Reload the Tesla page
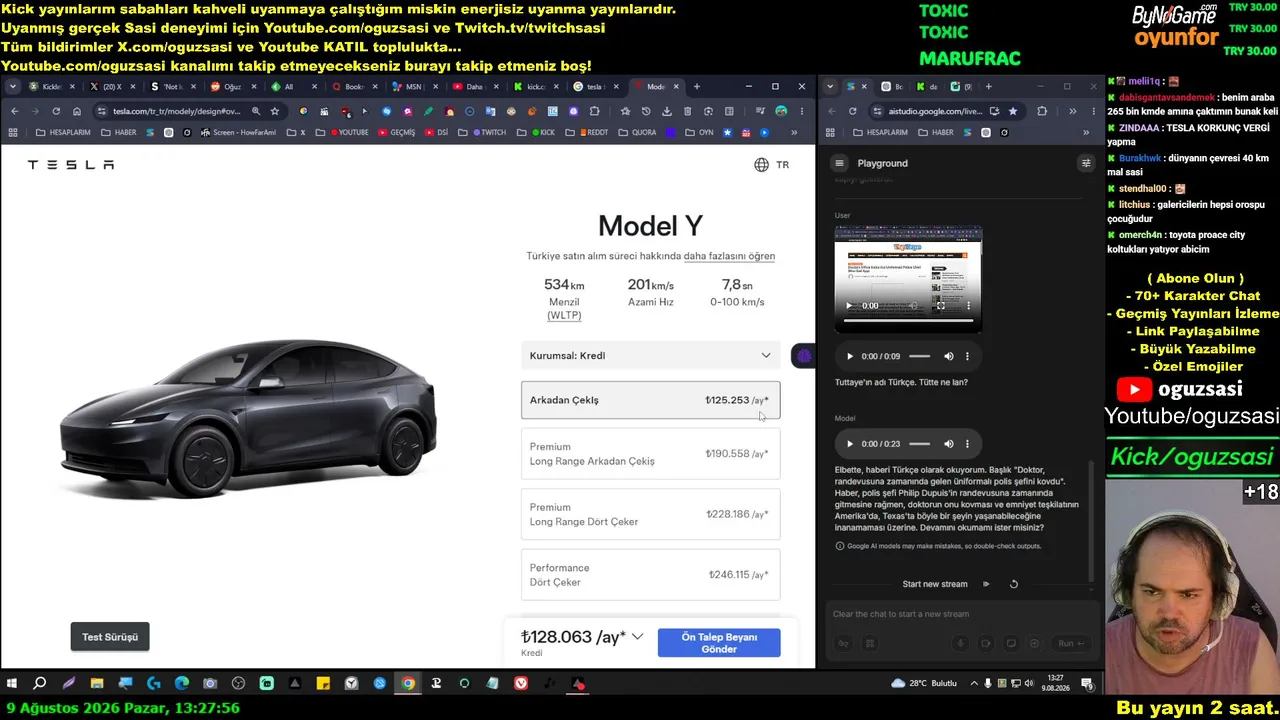 (x=56, y=111)
